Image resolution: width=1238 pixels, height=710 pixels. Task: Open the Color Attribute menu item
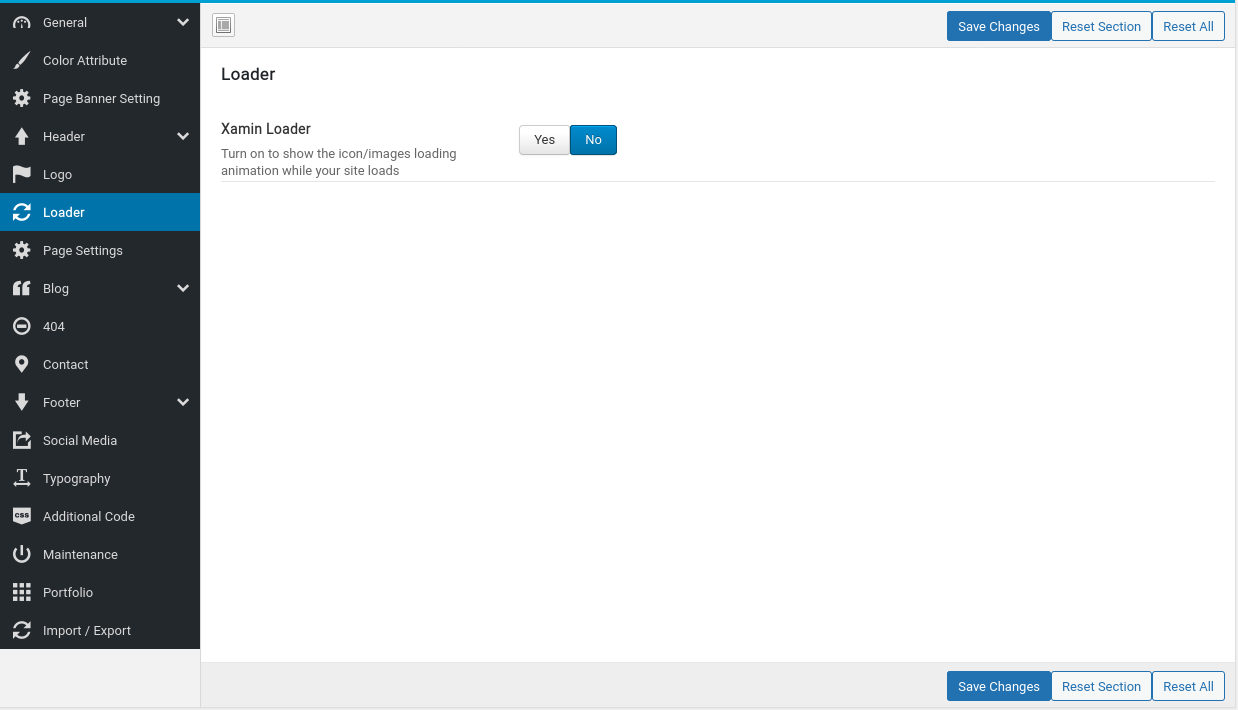point(100,60)
